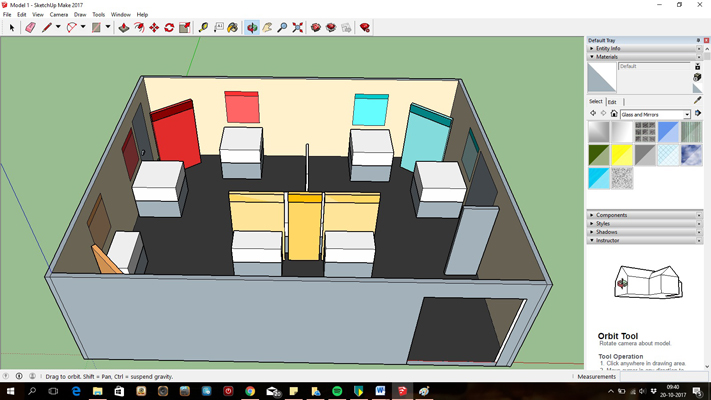Select the Pan hand tool

[x=267, y=28]
